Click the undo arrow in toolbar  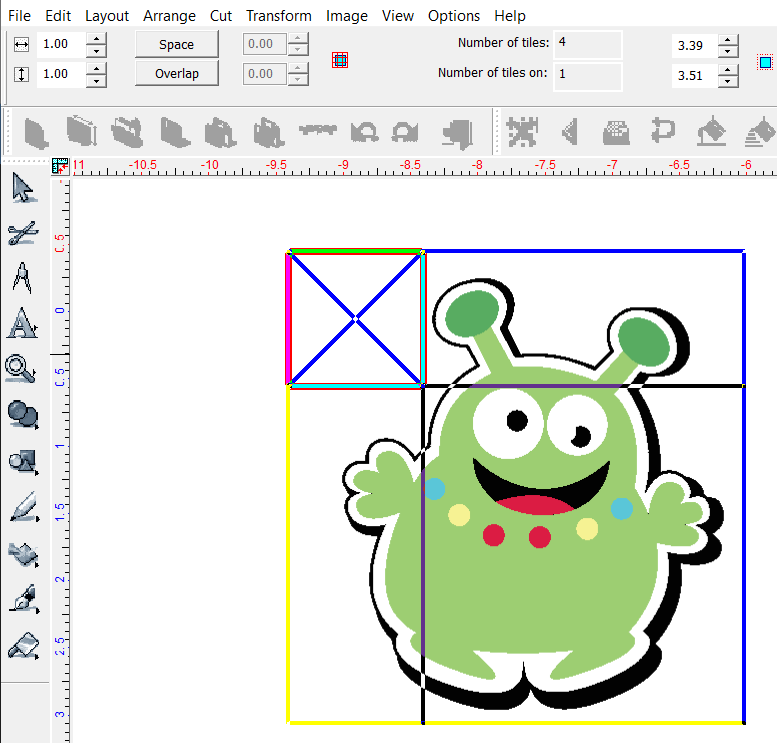pos(366,132)
